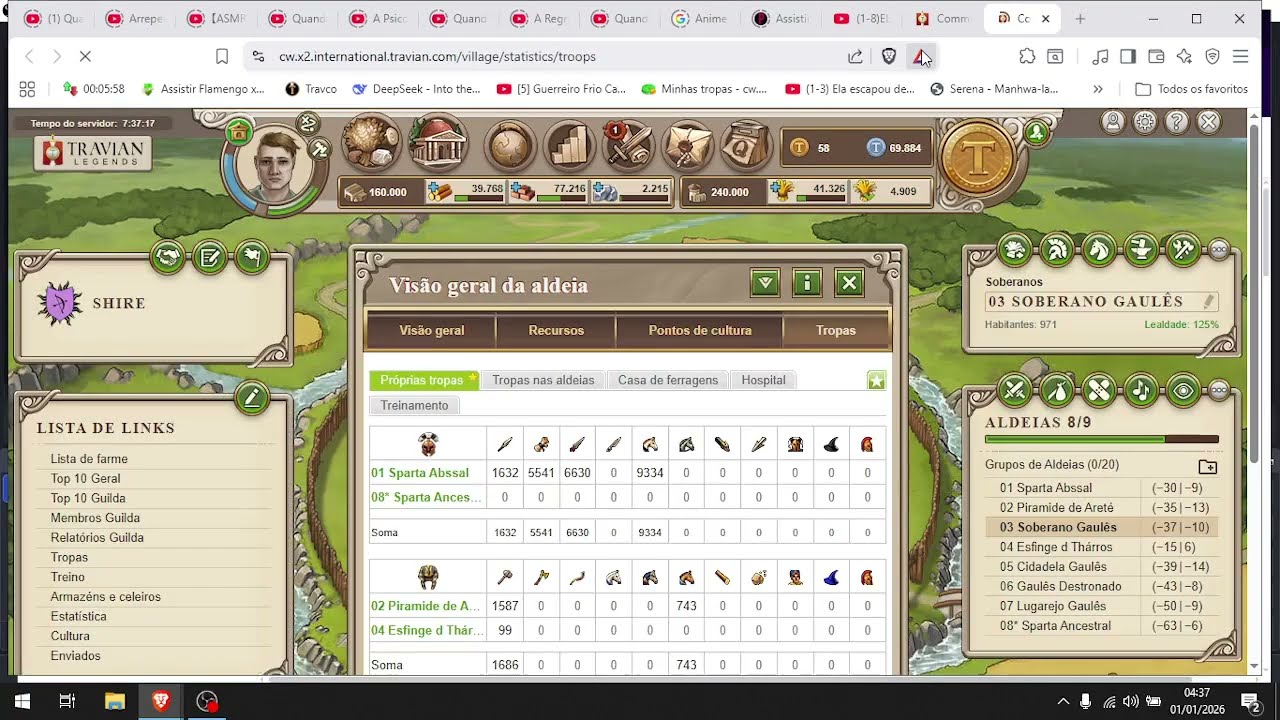Toggle the favorite star on Próprias tropas
Screen dimensions: 1280x720
pyautogui.click(x=472, y=378)
